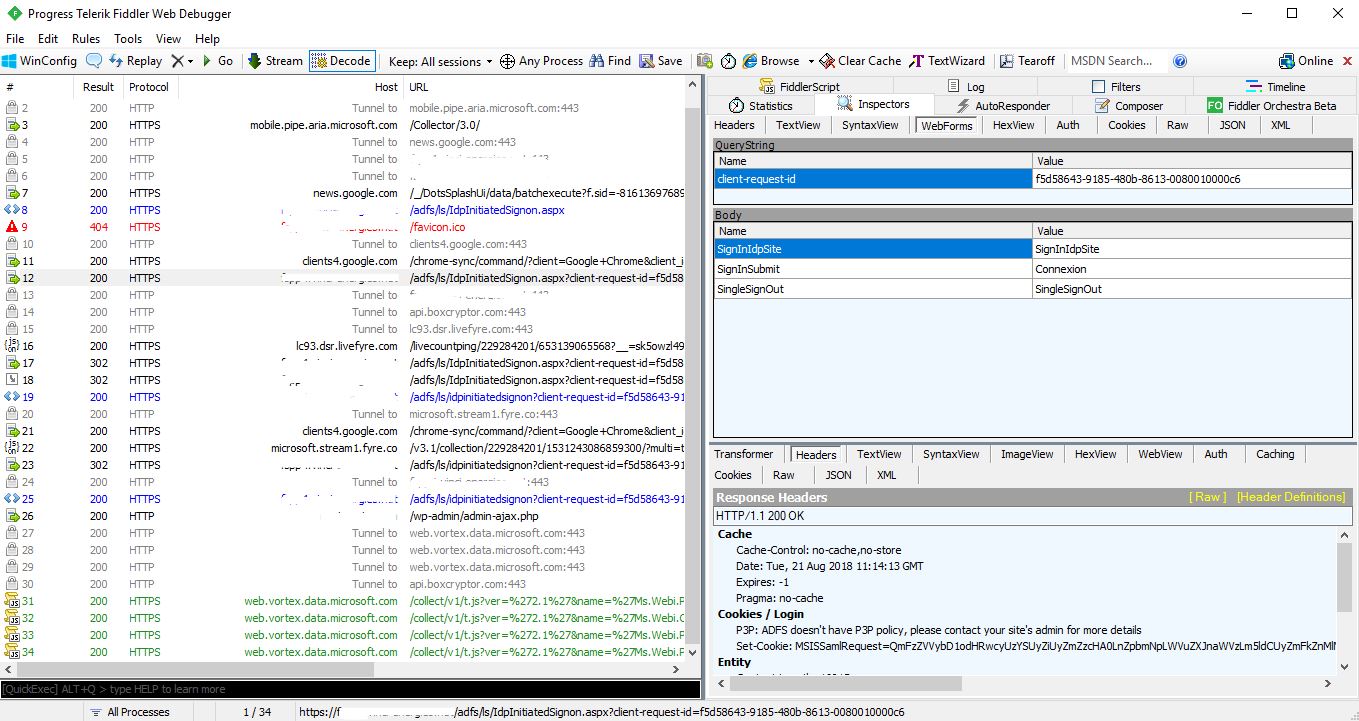The height and width of the screenshot is (721, 1359).
Task: Click the camera screenshot icon
Action: tap(705, 61)
